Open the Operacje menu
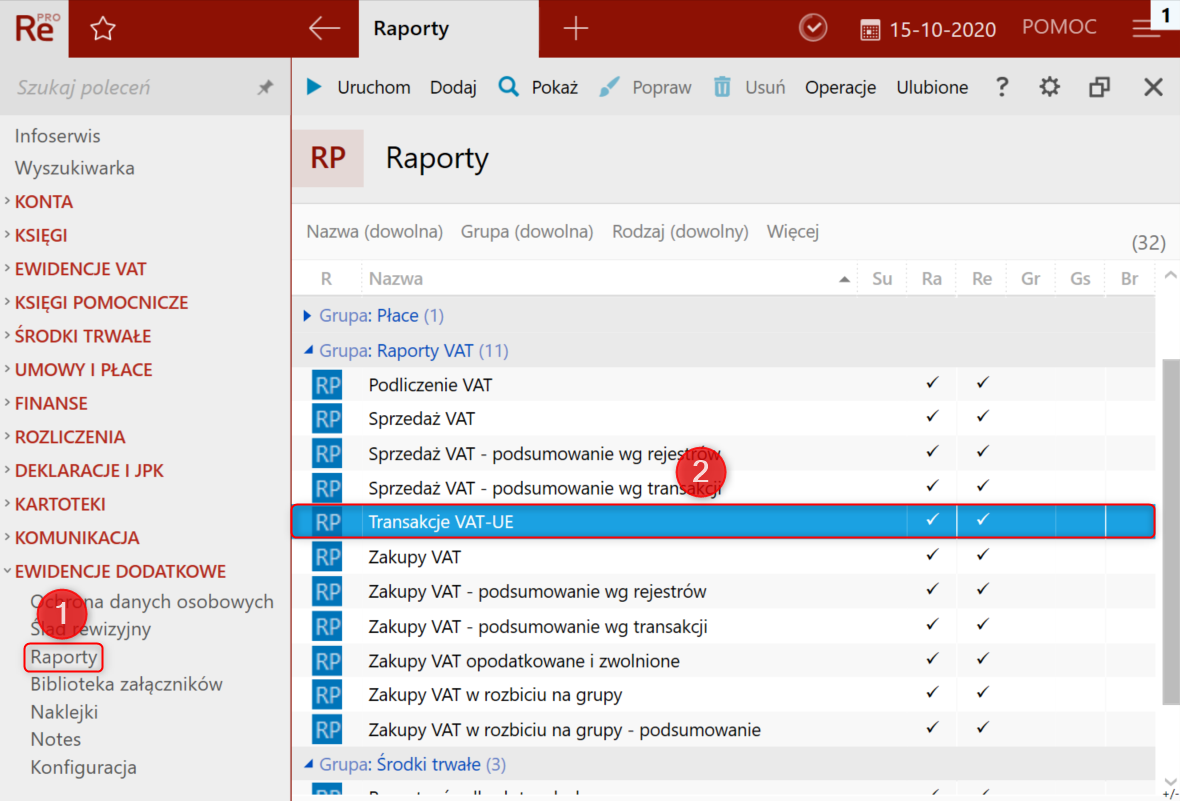The image size is (1180, 801). (840, 87)
